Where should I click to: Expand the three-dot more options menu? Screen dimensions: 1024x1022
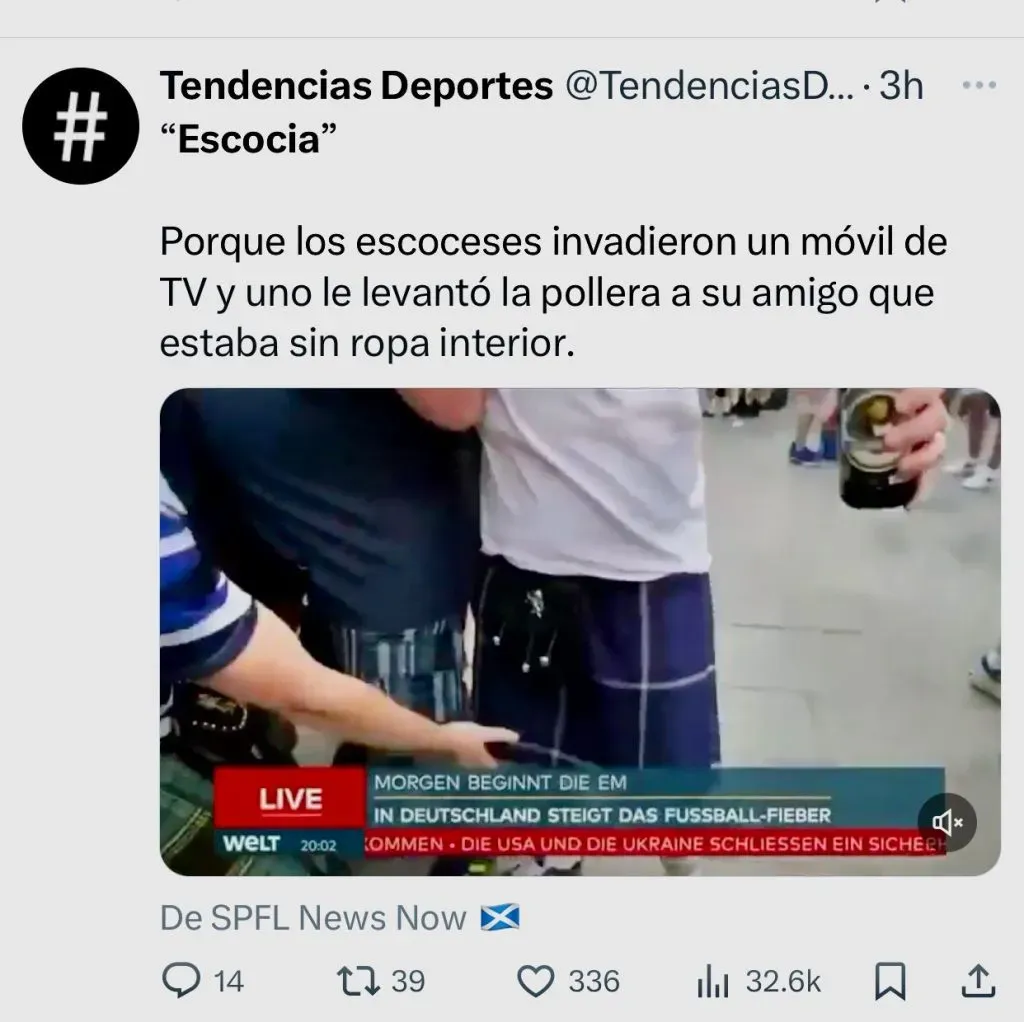980,85
